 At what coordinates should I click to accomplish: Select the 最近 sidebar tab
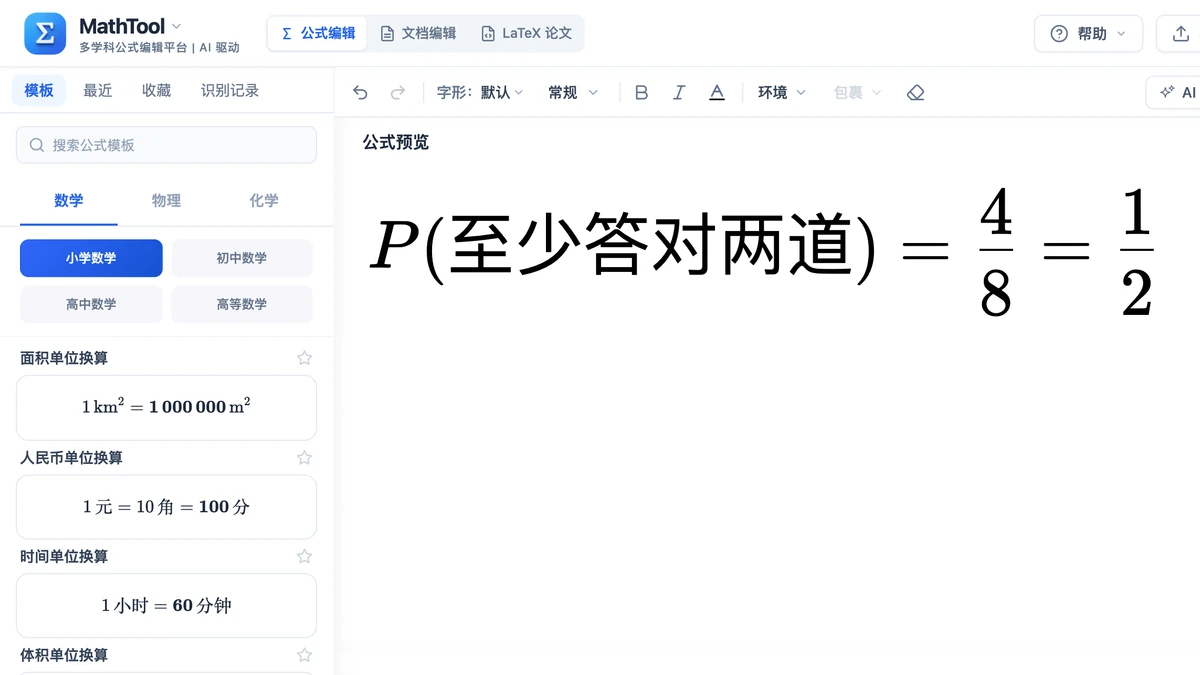[x=97, y=90]
